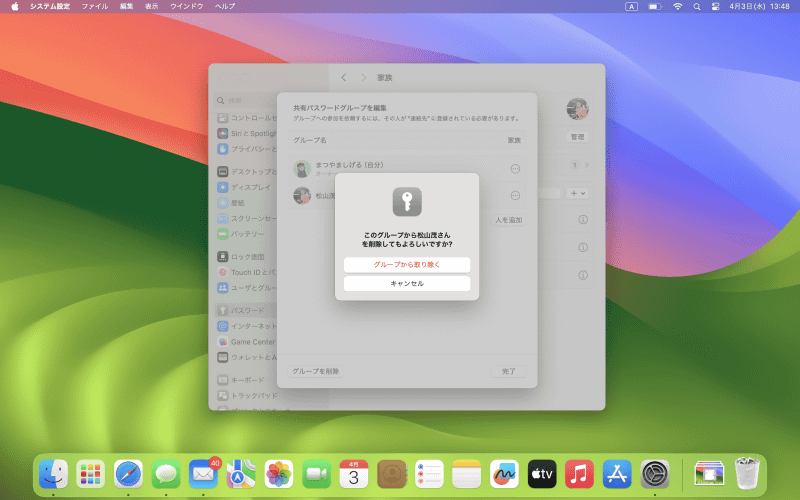Select Game Center in the sidebar
Viewport: 800px width, 500px height.
click(x=247, y=342)
